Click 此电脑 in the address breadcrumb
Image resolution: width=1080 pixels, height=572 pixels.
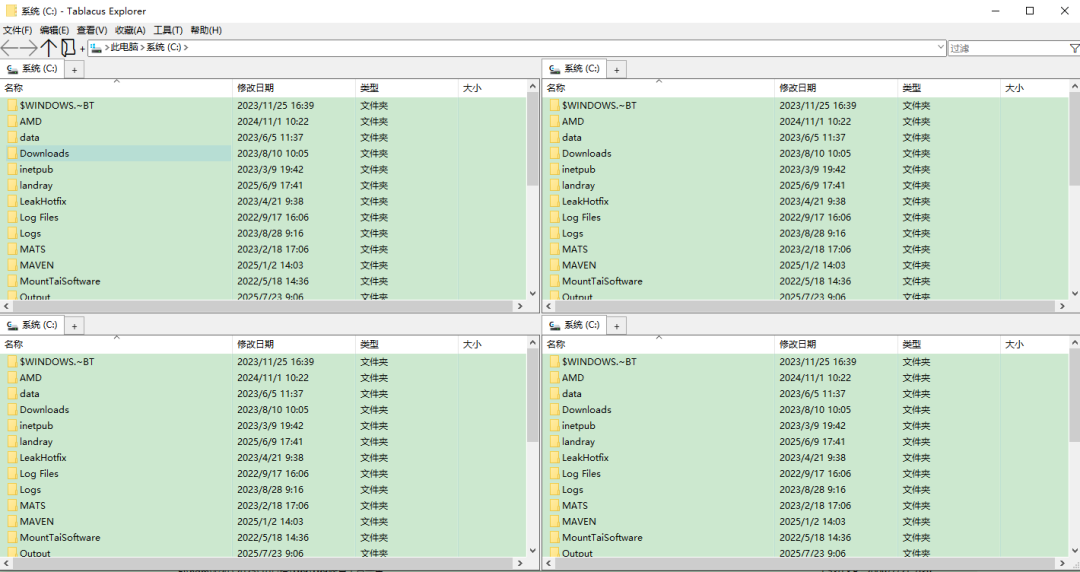pos(125,48)
